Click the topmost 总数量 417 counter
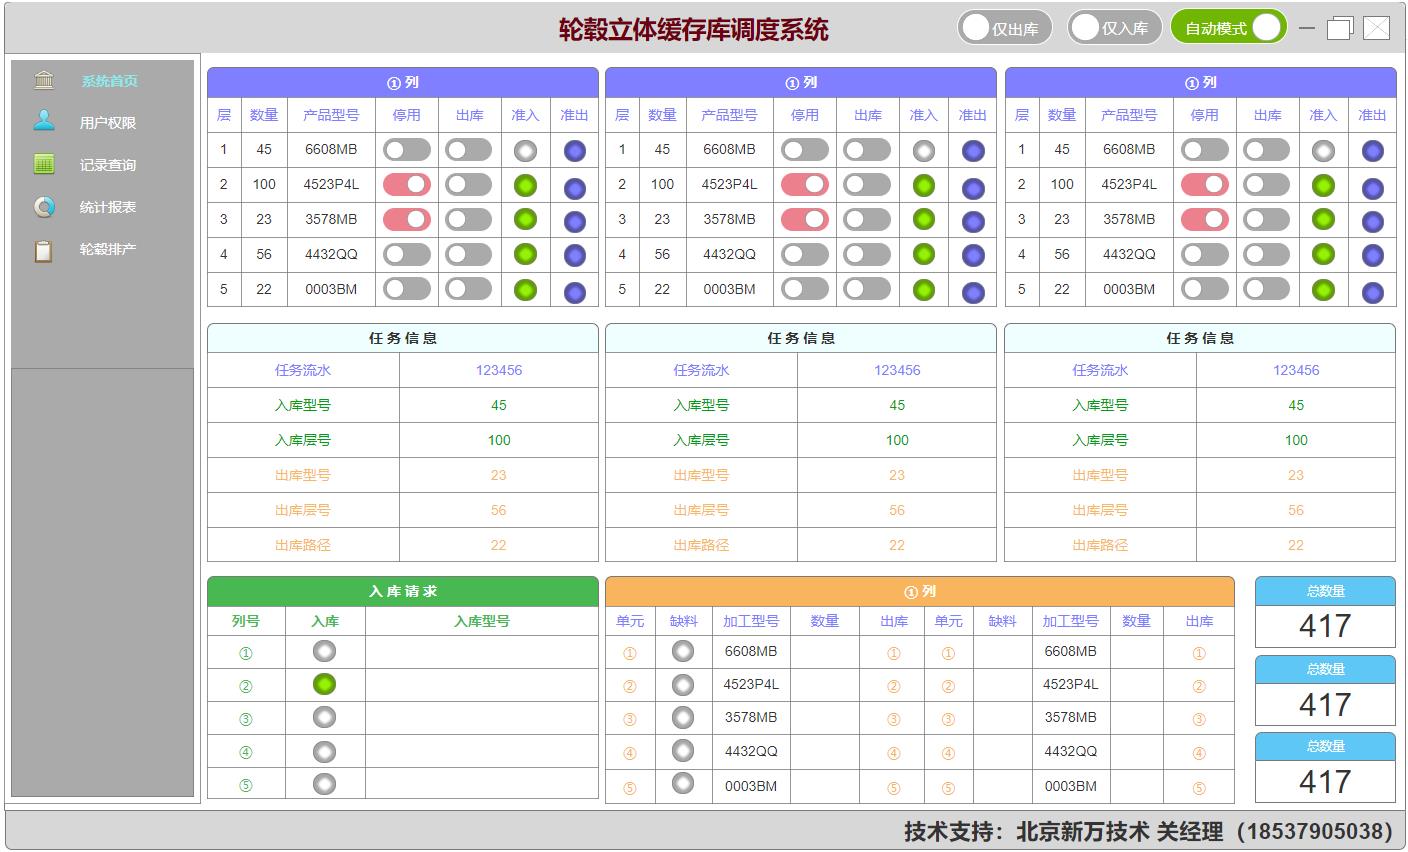 click(x=1325, y=626)
